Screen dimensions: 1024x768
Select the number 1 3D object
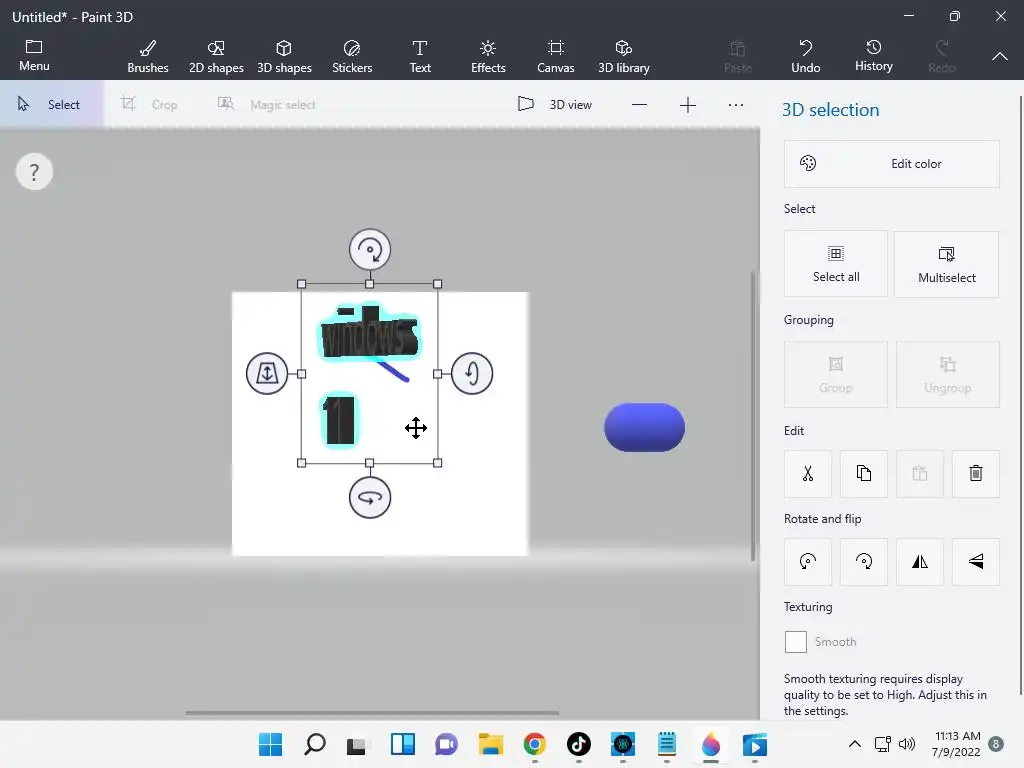click(340, 421)
